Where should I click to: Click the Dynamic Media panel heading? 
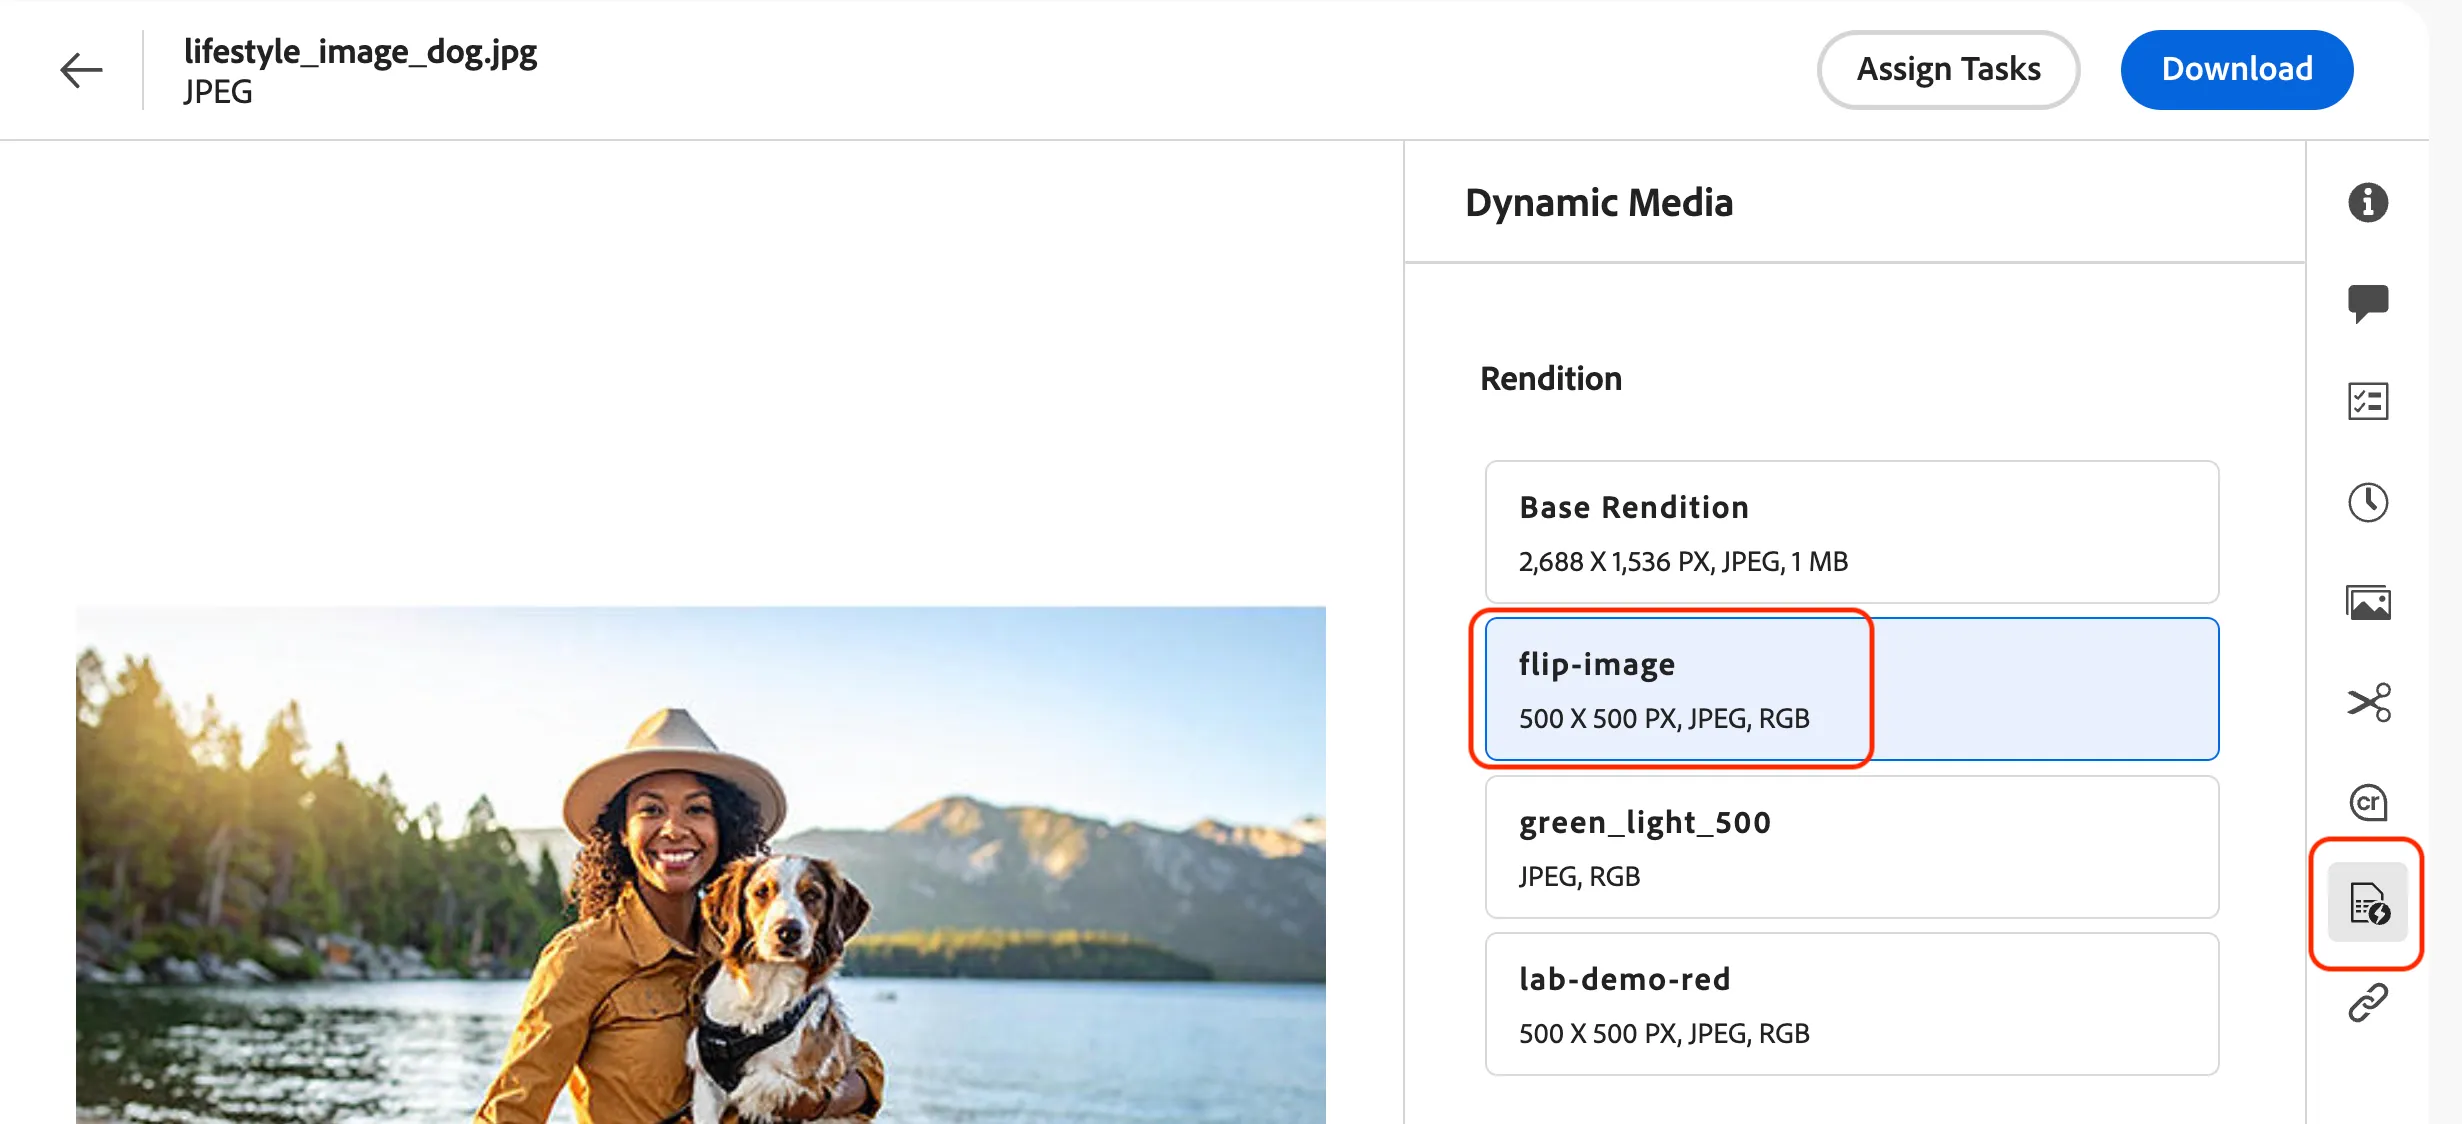pos(1598,203)
